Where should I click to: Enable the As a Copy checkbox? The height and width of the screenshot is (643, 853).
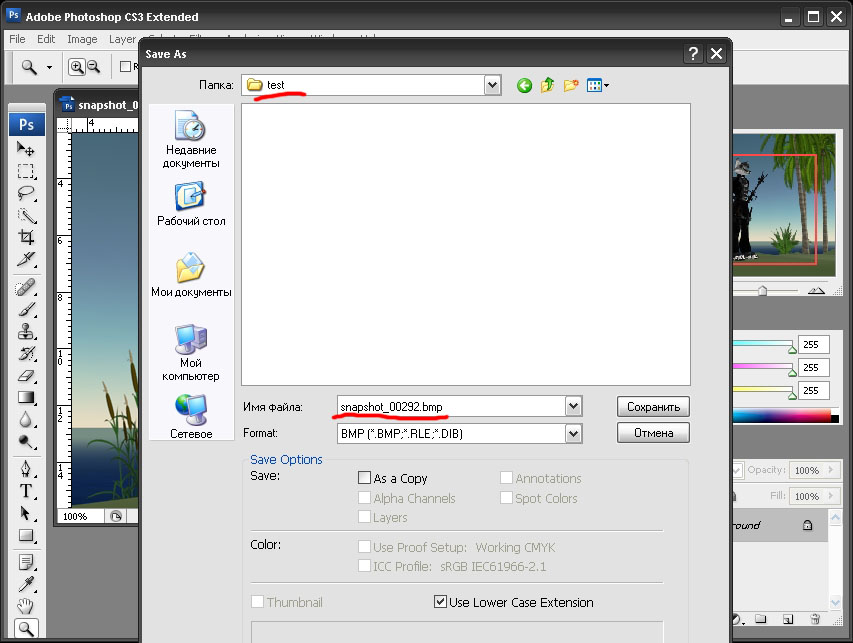(364, 479)
